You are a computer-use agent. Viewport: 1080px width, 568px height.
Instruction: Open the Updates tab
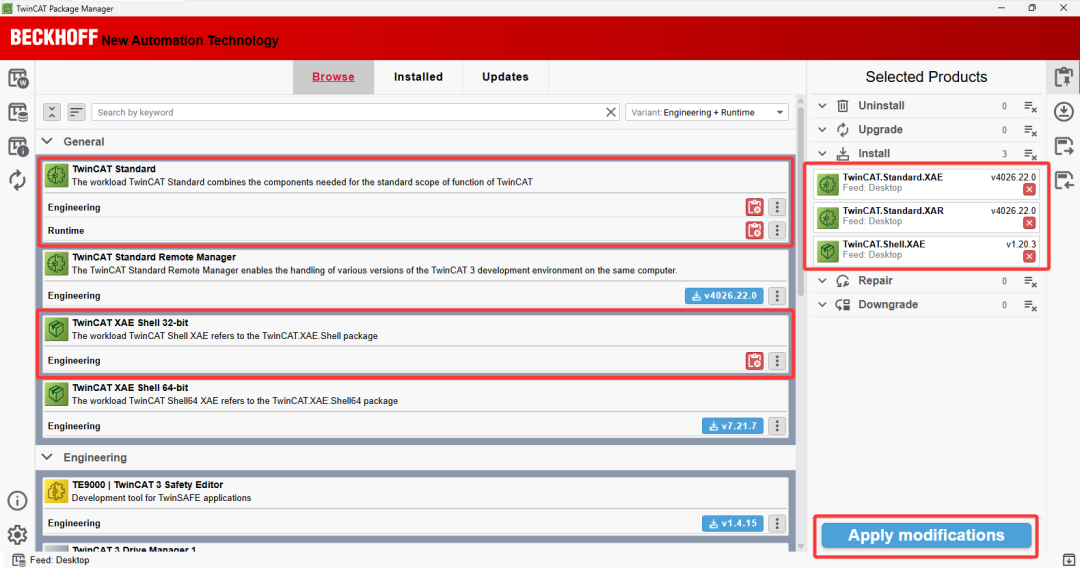pyautogui.click(x=505, y=77)
